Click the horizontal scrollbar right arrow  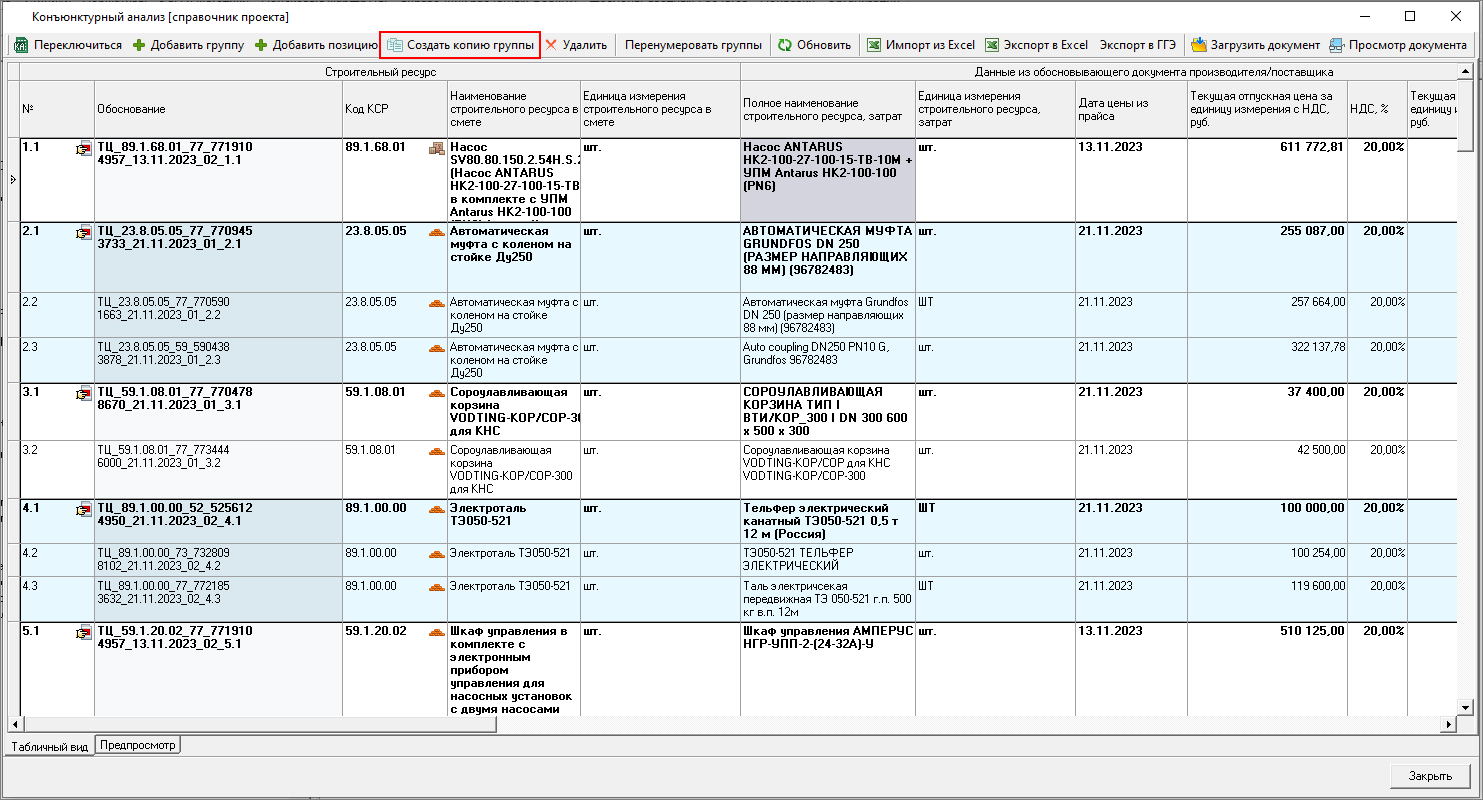click(x=1449, y=724)
